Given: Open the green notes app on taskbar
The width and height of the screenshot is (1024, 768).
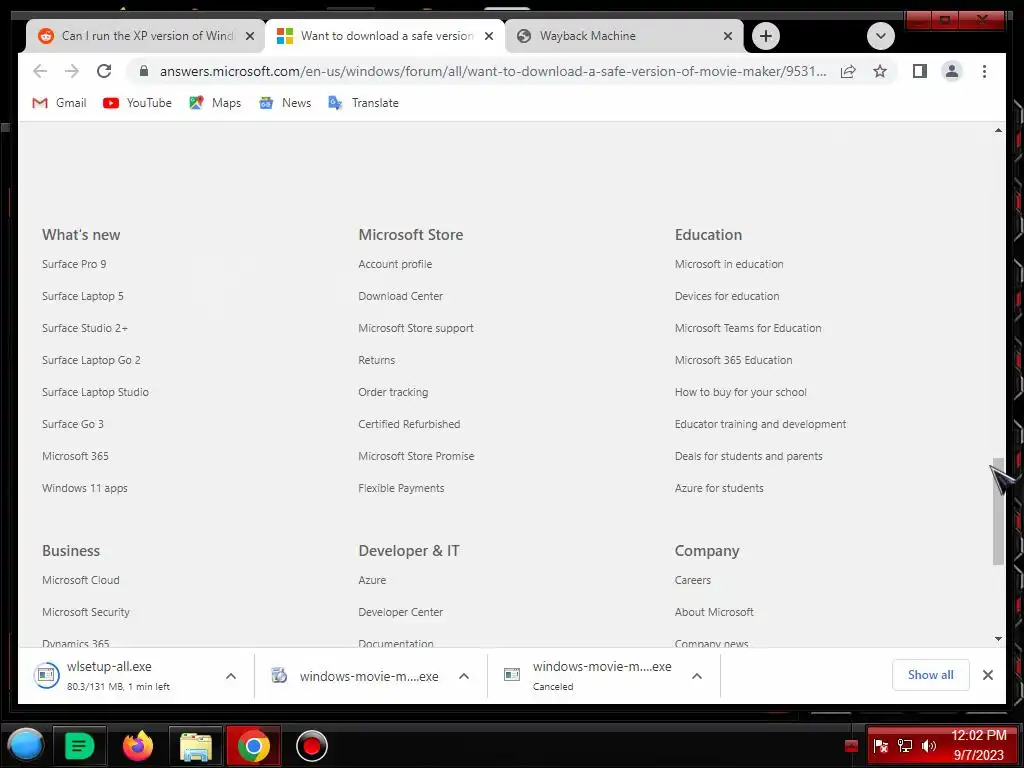Looking at the screenshot, I should tap(79, 746).
